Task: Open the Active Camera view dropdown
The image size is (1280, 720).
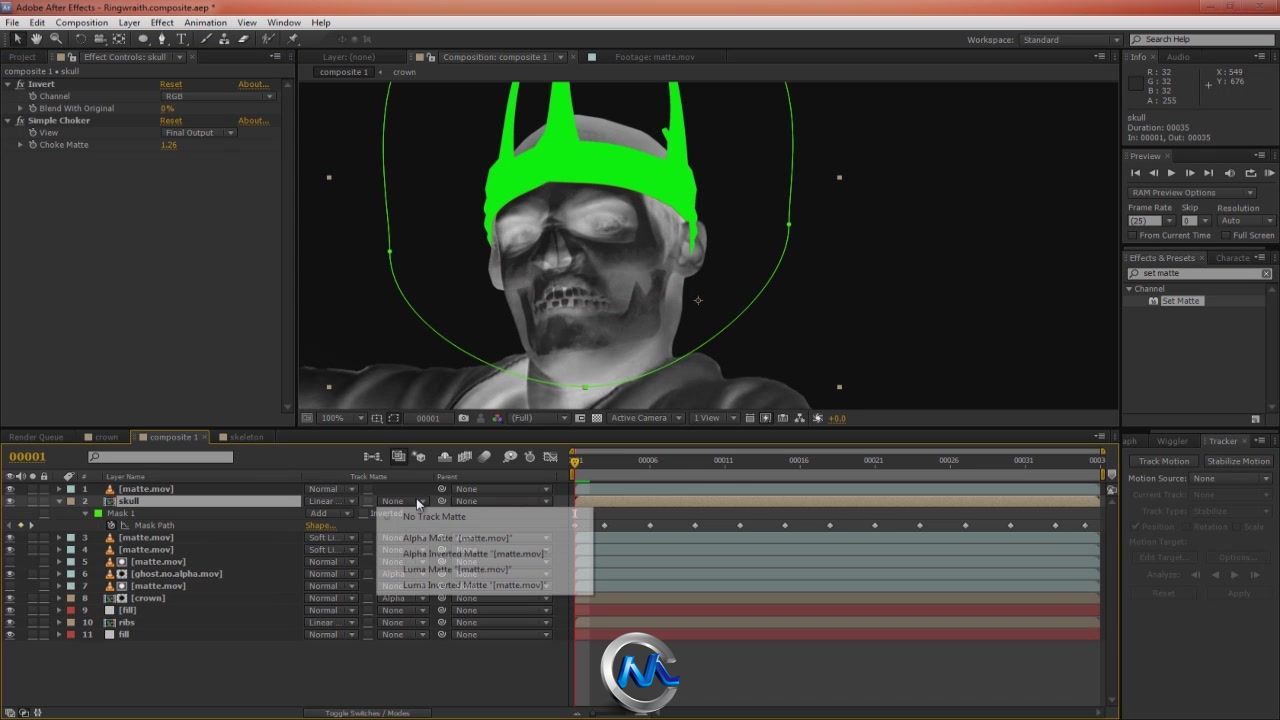Action: (646, 418)
